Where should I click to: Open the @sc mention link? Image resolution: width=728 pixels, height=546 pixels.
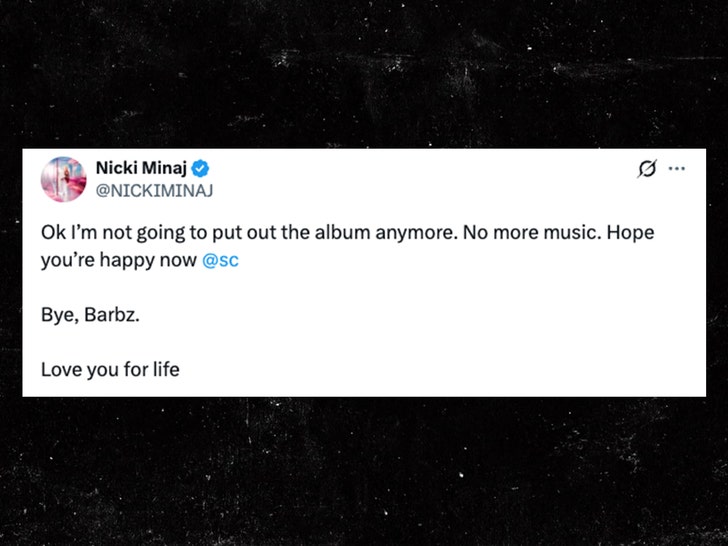pos(220,261)
